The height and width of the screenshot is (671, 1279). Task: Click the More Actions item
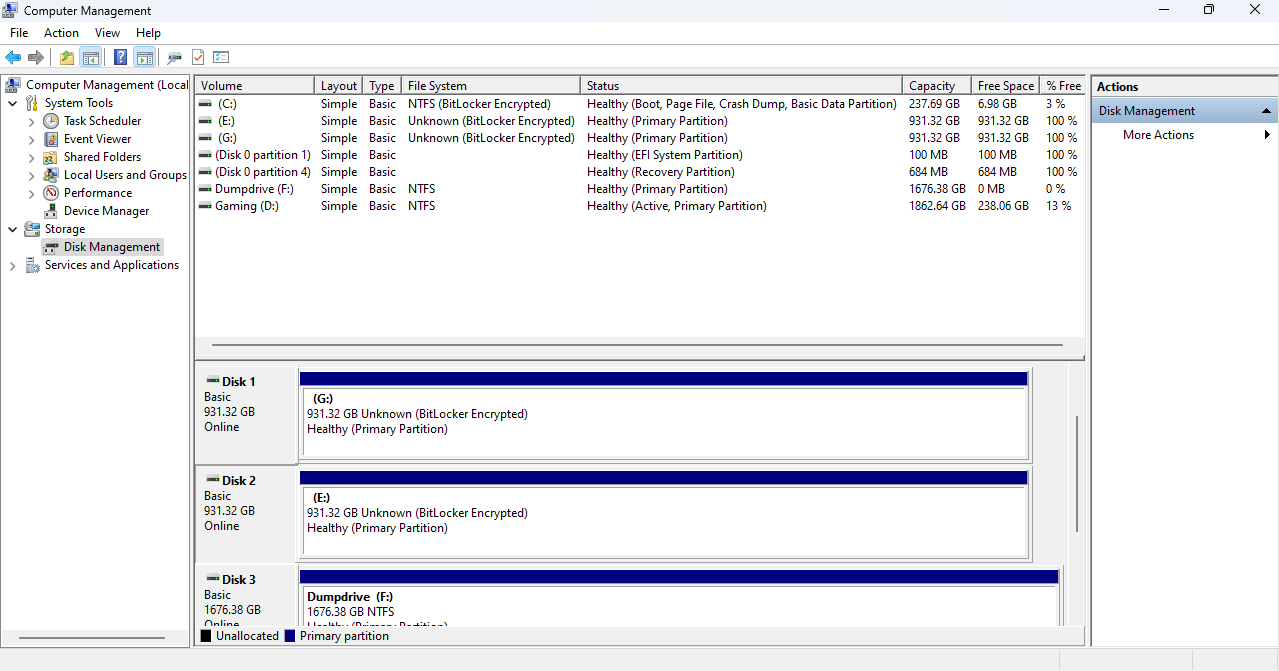click(x=1158, y=135)
